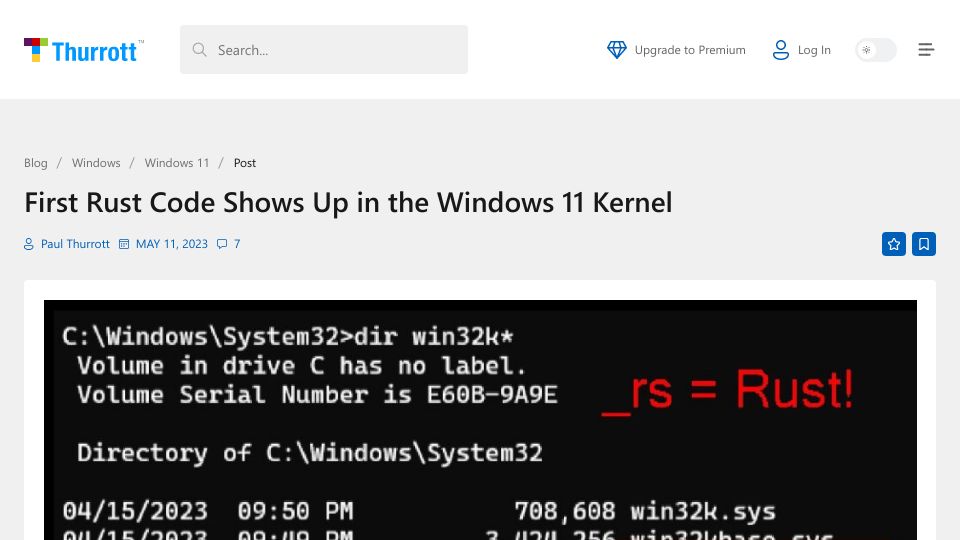The height and width of the screenshot is (540, 960).
Task: Click the MAY 11, 2023 date
Action: pyautogui.click(x=172, y=244)
